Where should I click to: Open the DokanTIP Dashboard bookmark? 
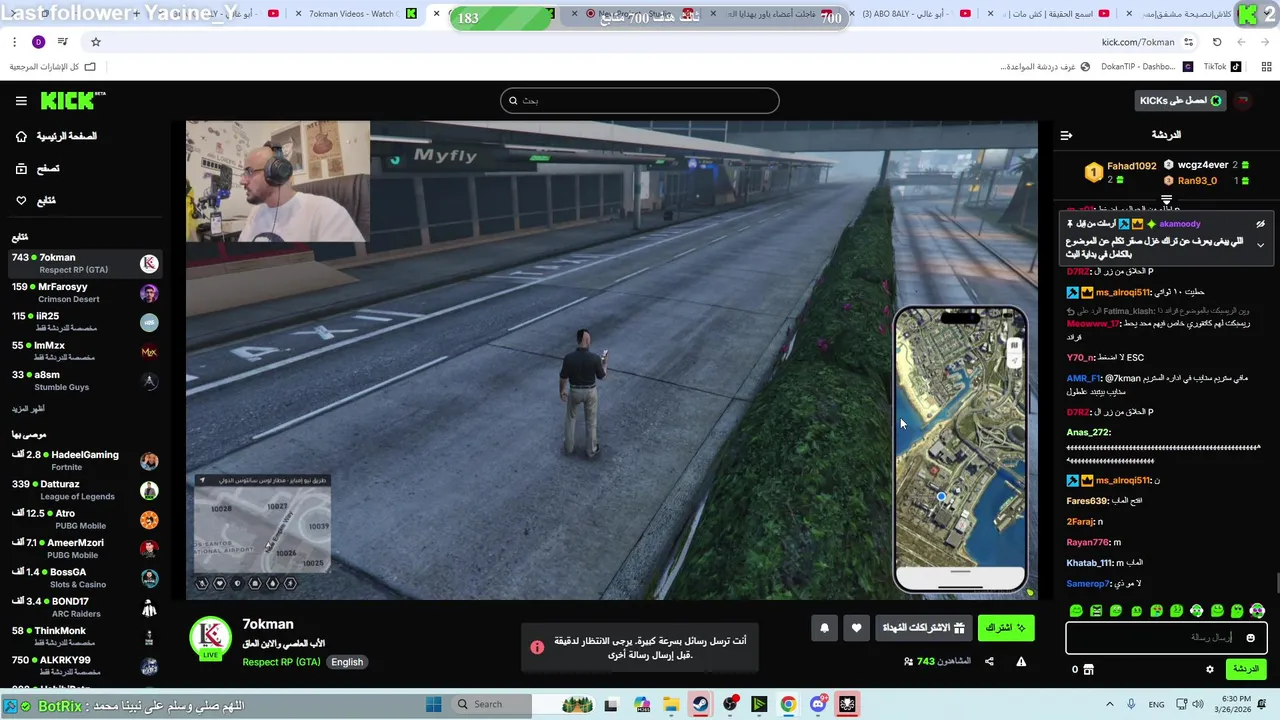pyautogui.click(x=1145, y=67)
